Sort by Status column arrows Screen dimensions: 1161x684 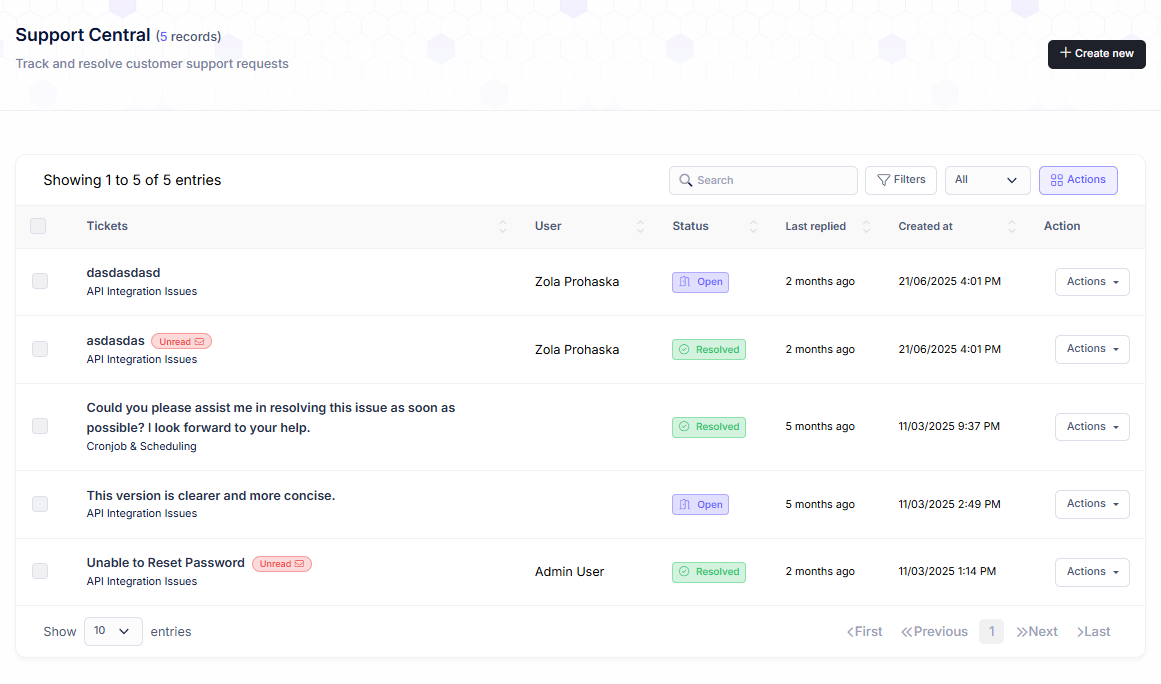tap(753, 227)
